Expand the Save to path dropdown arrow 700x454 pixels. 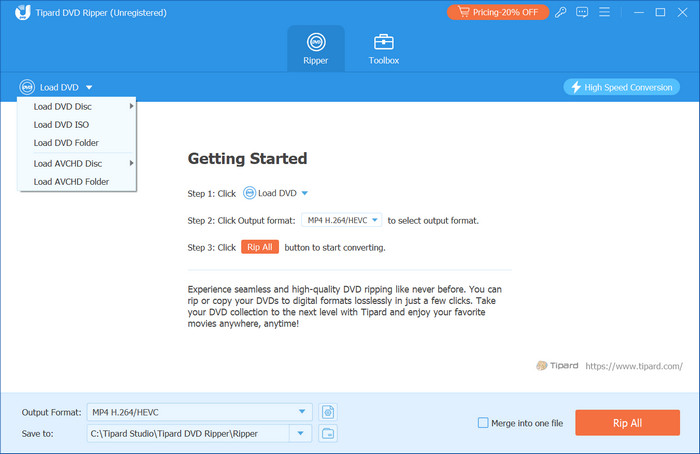tap(300, 433)
